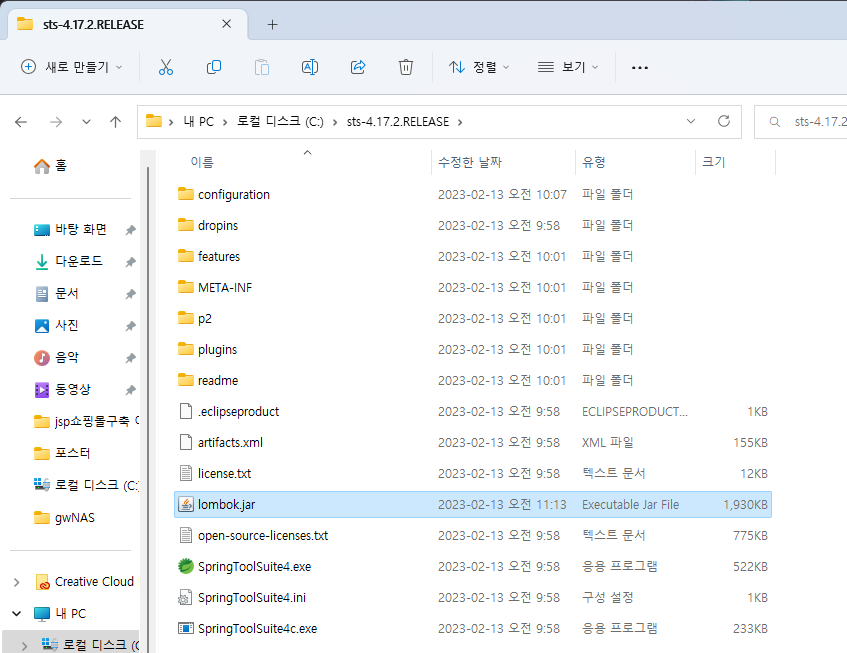Open the three-dots more options menu
The image size is (847, 653).
(640, 68)
